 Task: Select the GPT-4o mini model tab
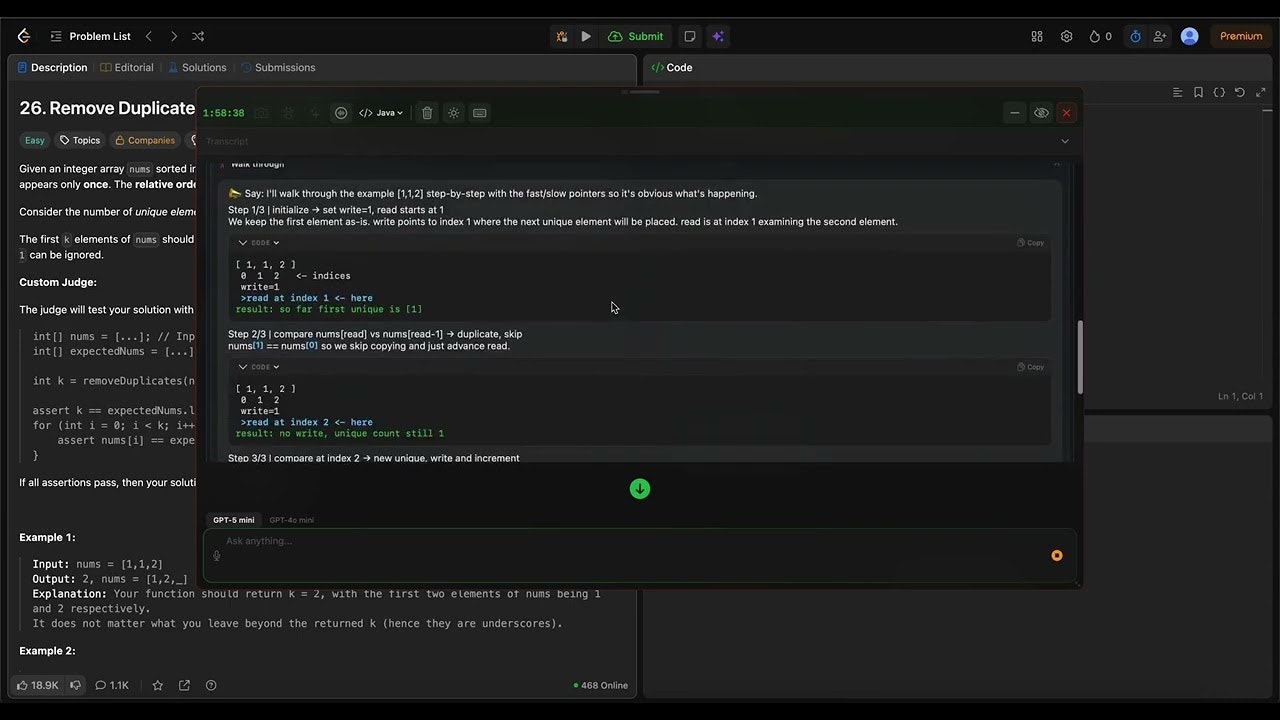point(291,520)
